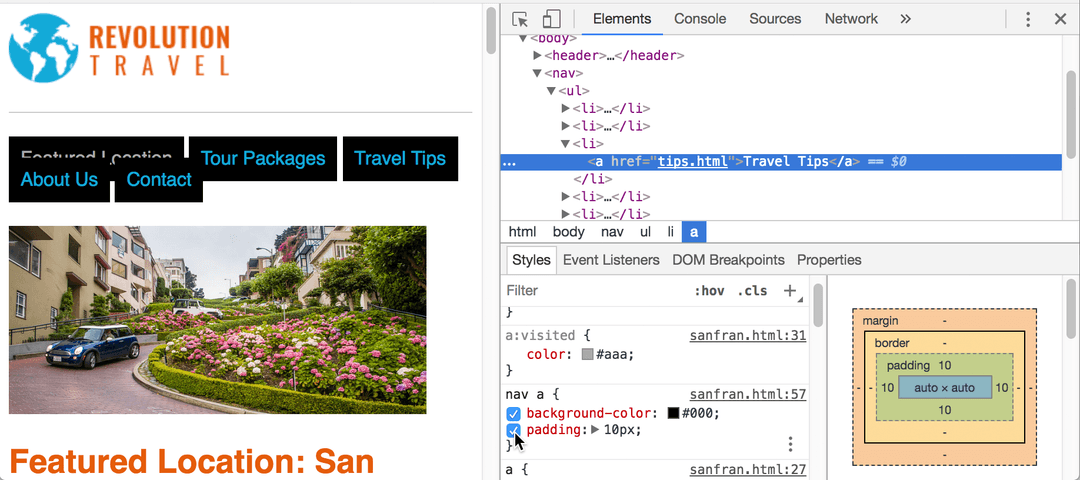Collapse the nav element node
The image size is (1080, 480).
click(x=537, y=73)
